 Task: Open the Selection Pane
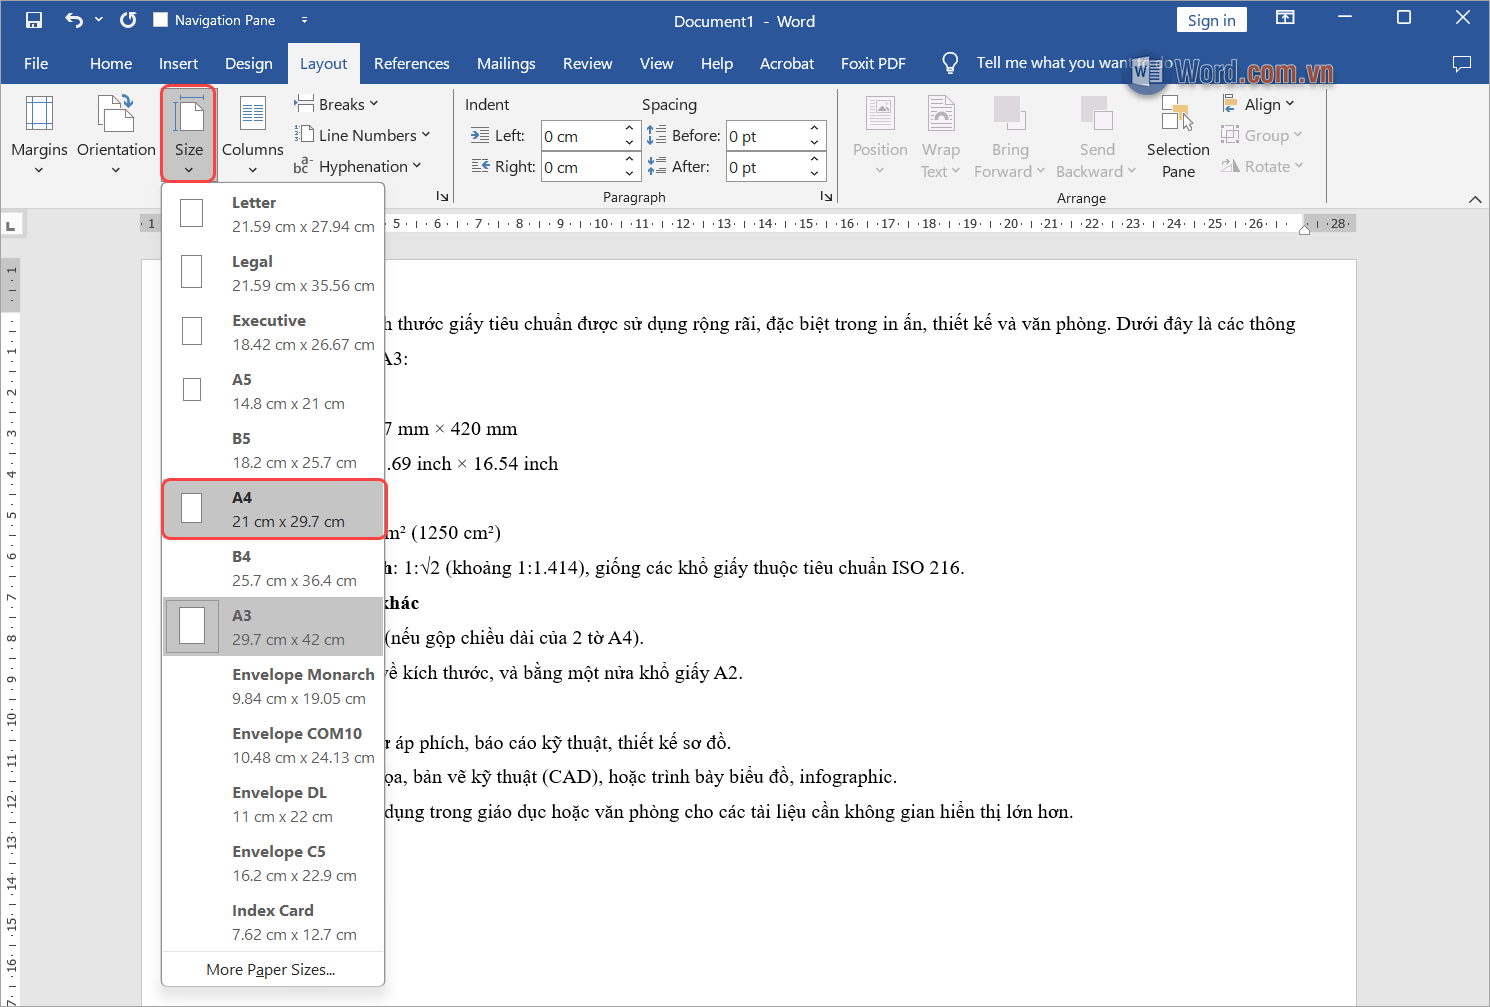1177,134
